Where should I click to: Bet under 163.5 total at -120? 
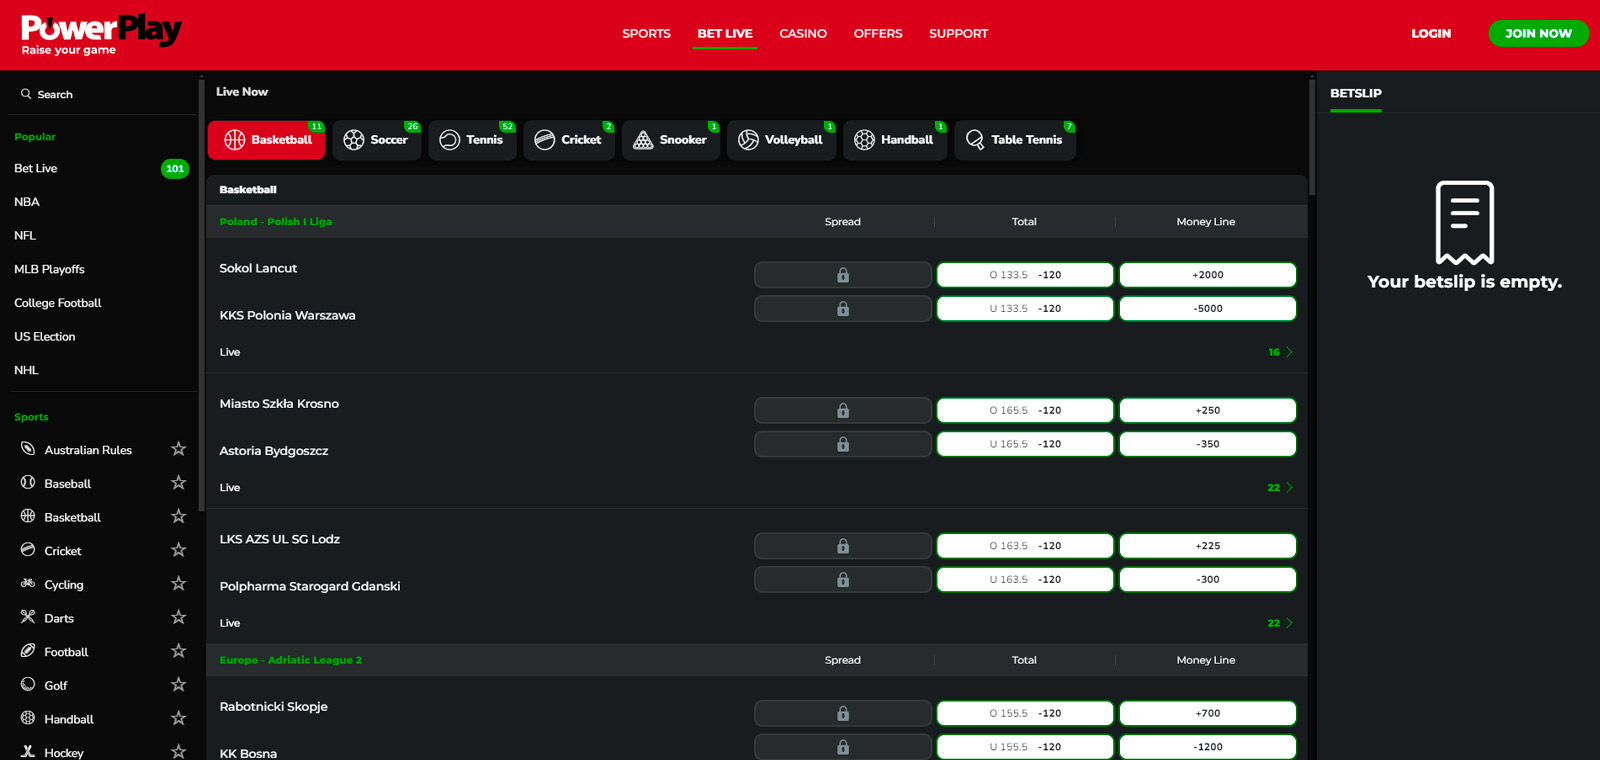click(1025, 580)
